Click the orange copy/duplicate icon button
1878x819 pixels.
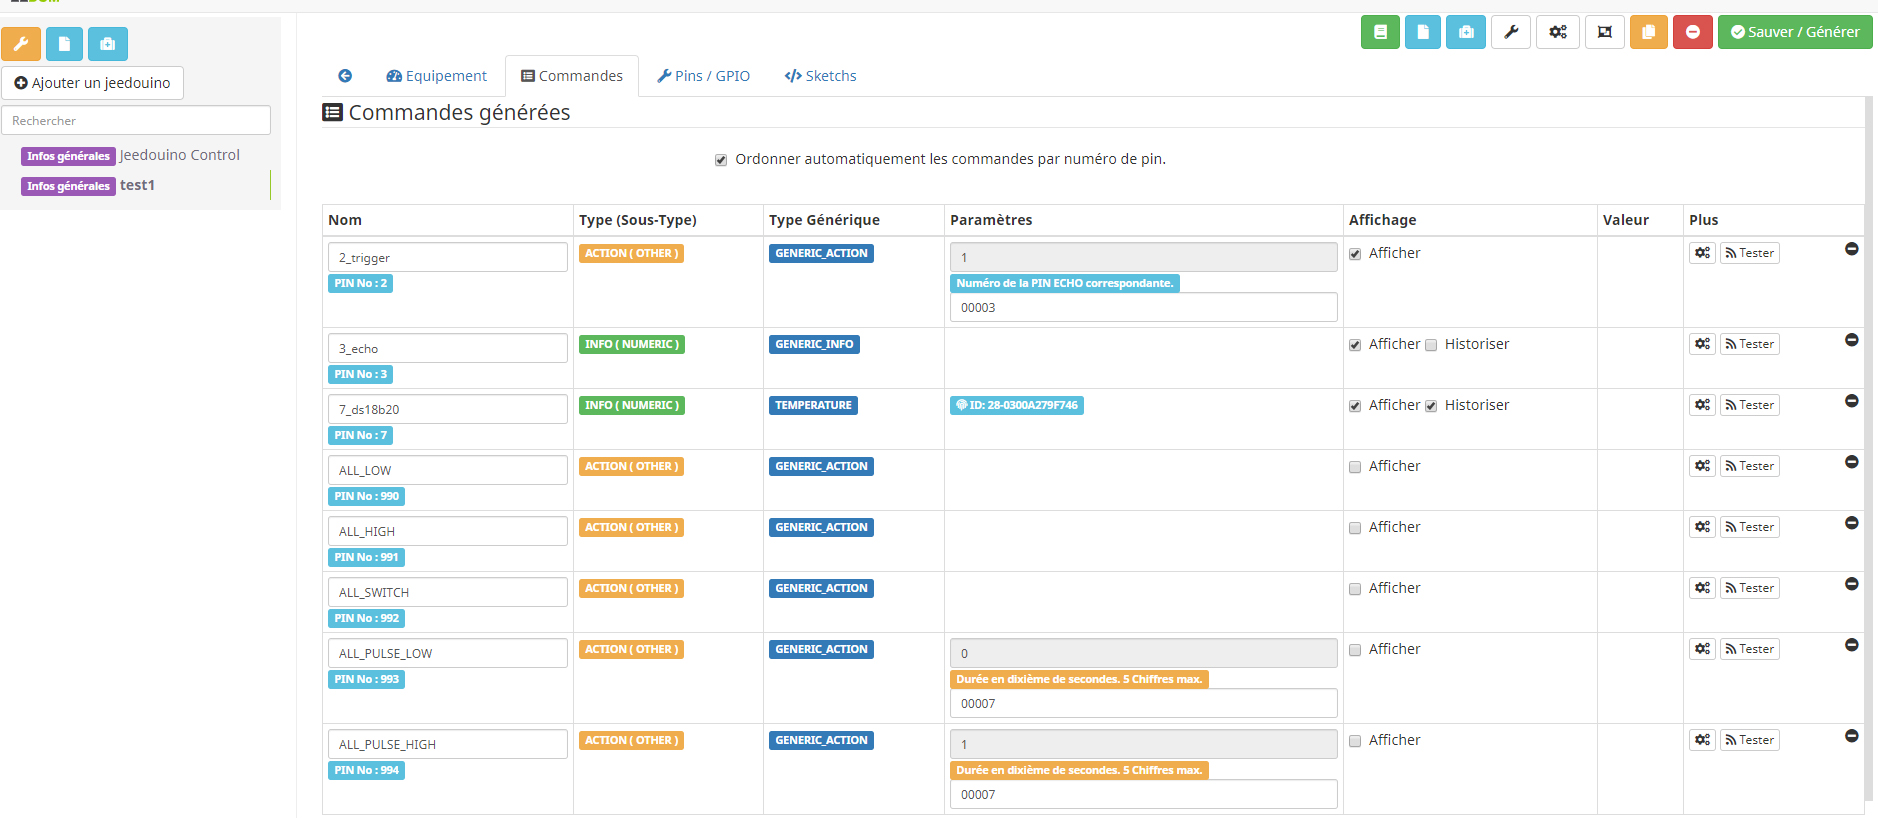[x=1648, y=32]
